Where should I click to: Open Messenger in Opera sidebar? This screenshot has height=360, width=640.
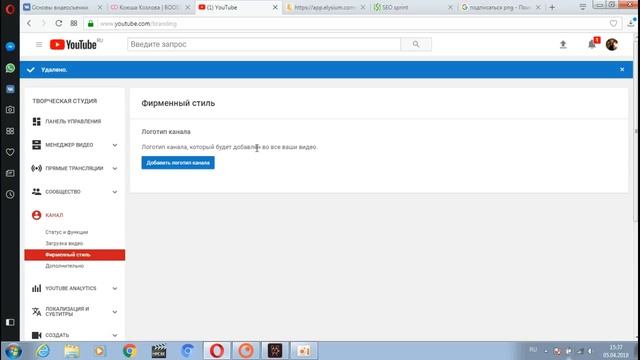tap(10, 47)
